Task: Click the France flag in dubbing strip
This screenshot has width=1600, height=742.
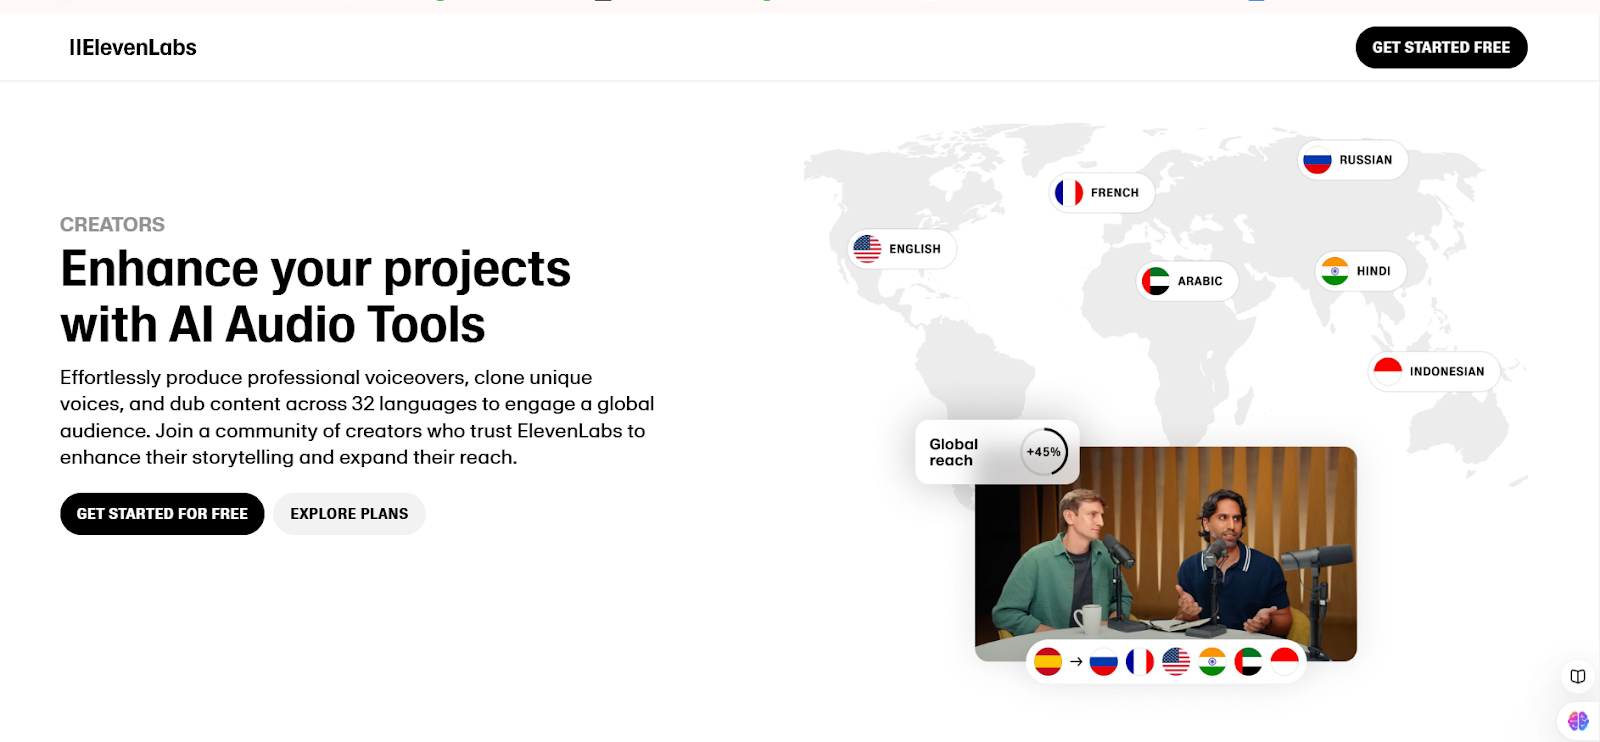Action: tap(1140, 661)
